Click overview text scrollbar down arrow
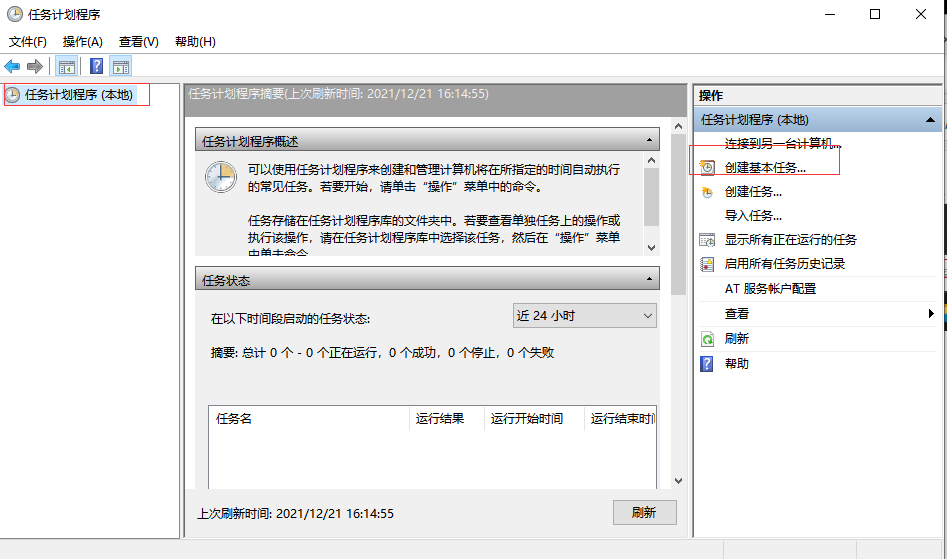The height and width of the screenshot is (559, 947). coord(651,248)
